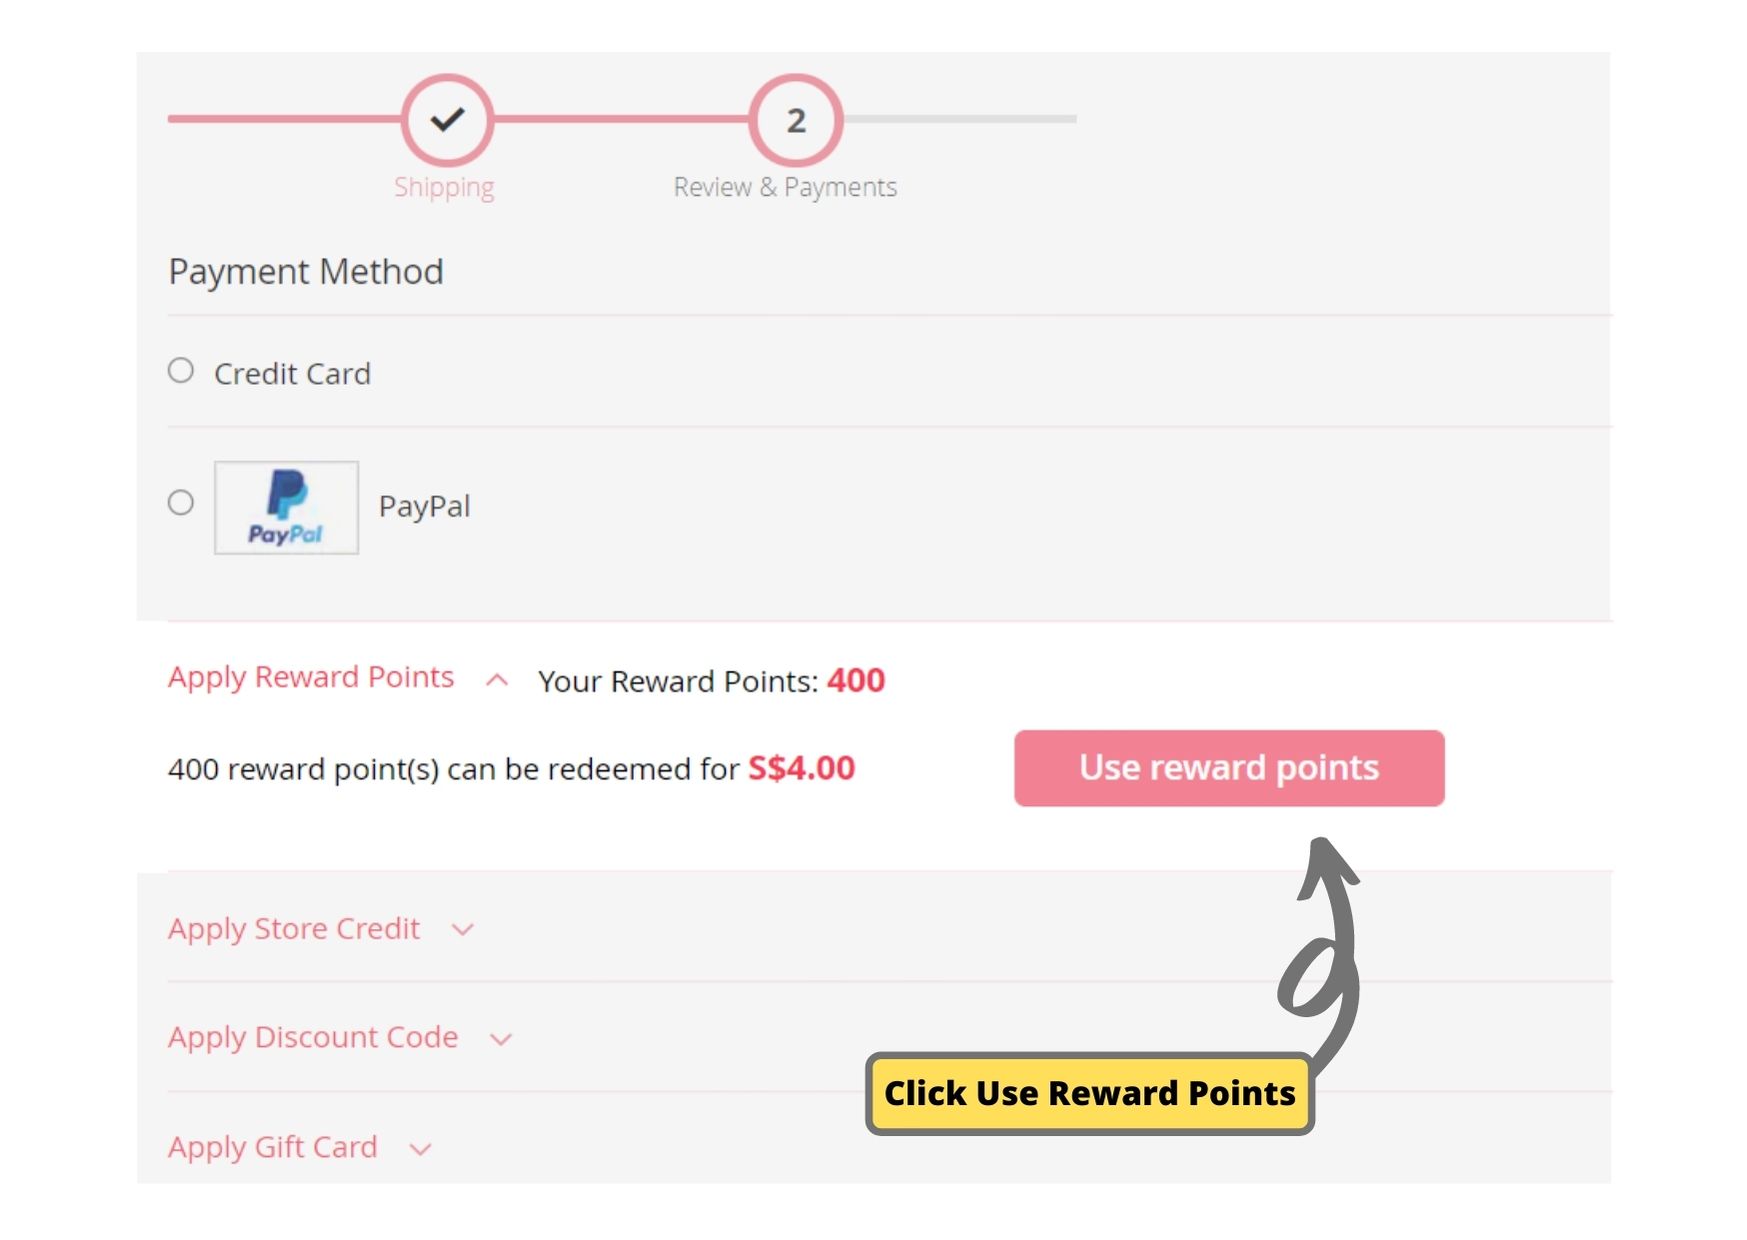The height and width of the screenshot is (1240, 1747).
Task: Select the Credit Card radio button
Action: click(x=181, y=371)
